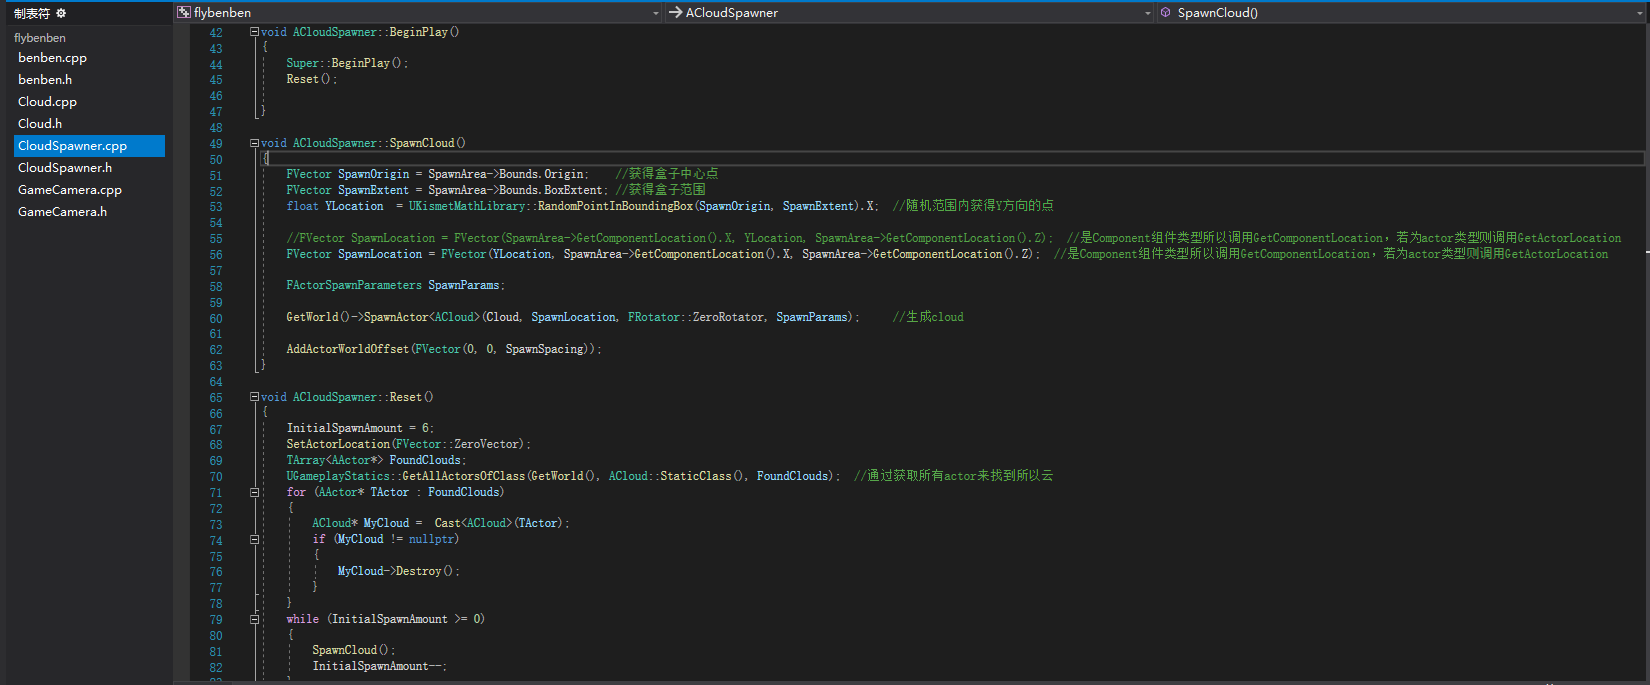Fold the while loop block at line 79
This screenshot has height=685, width=1650.
[x=254, y=619]
